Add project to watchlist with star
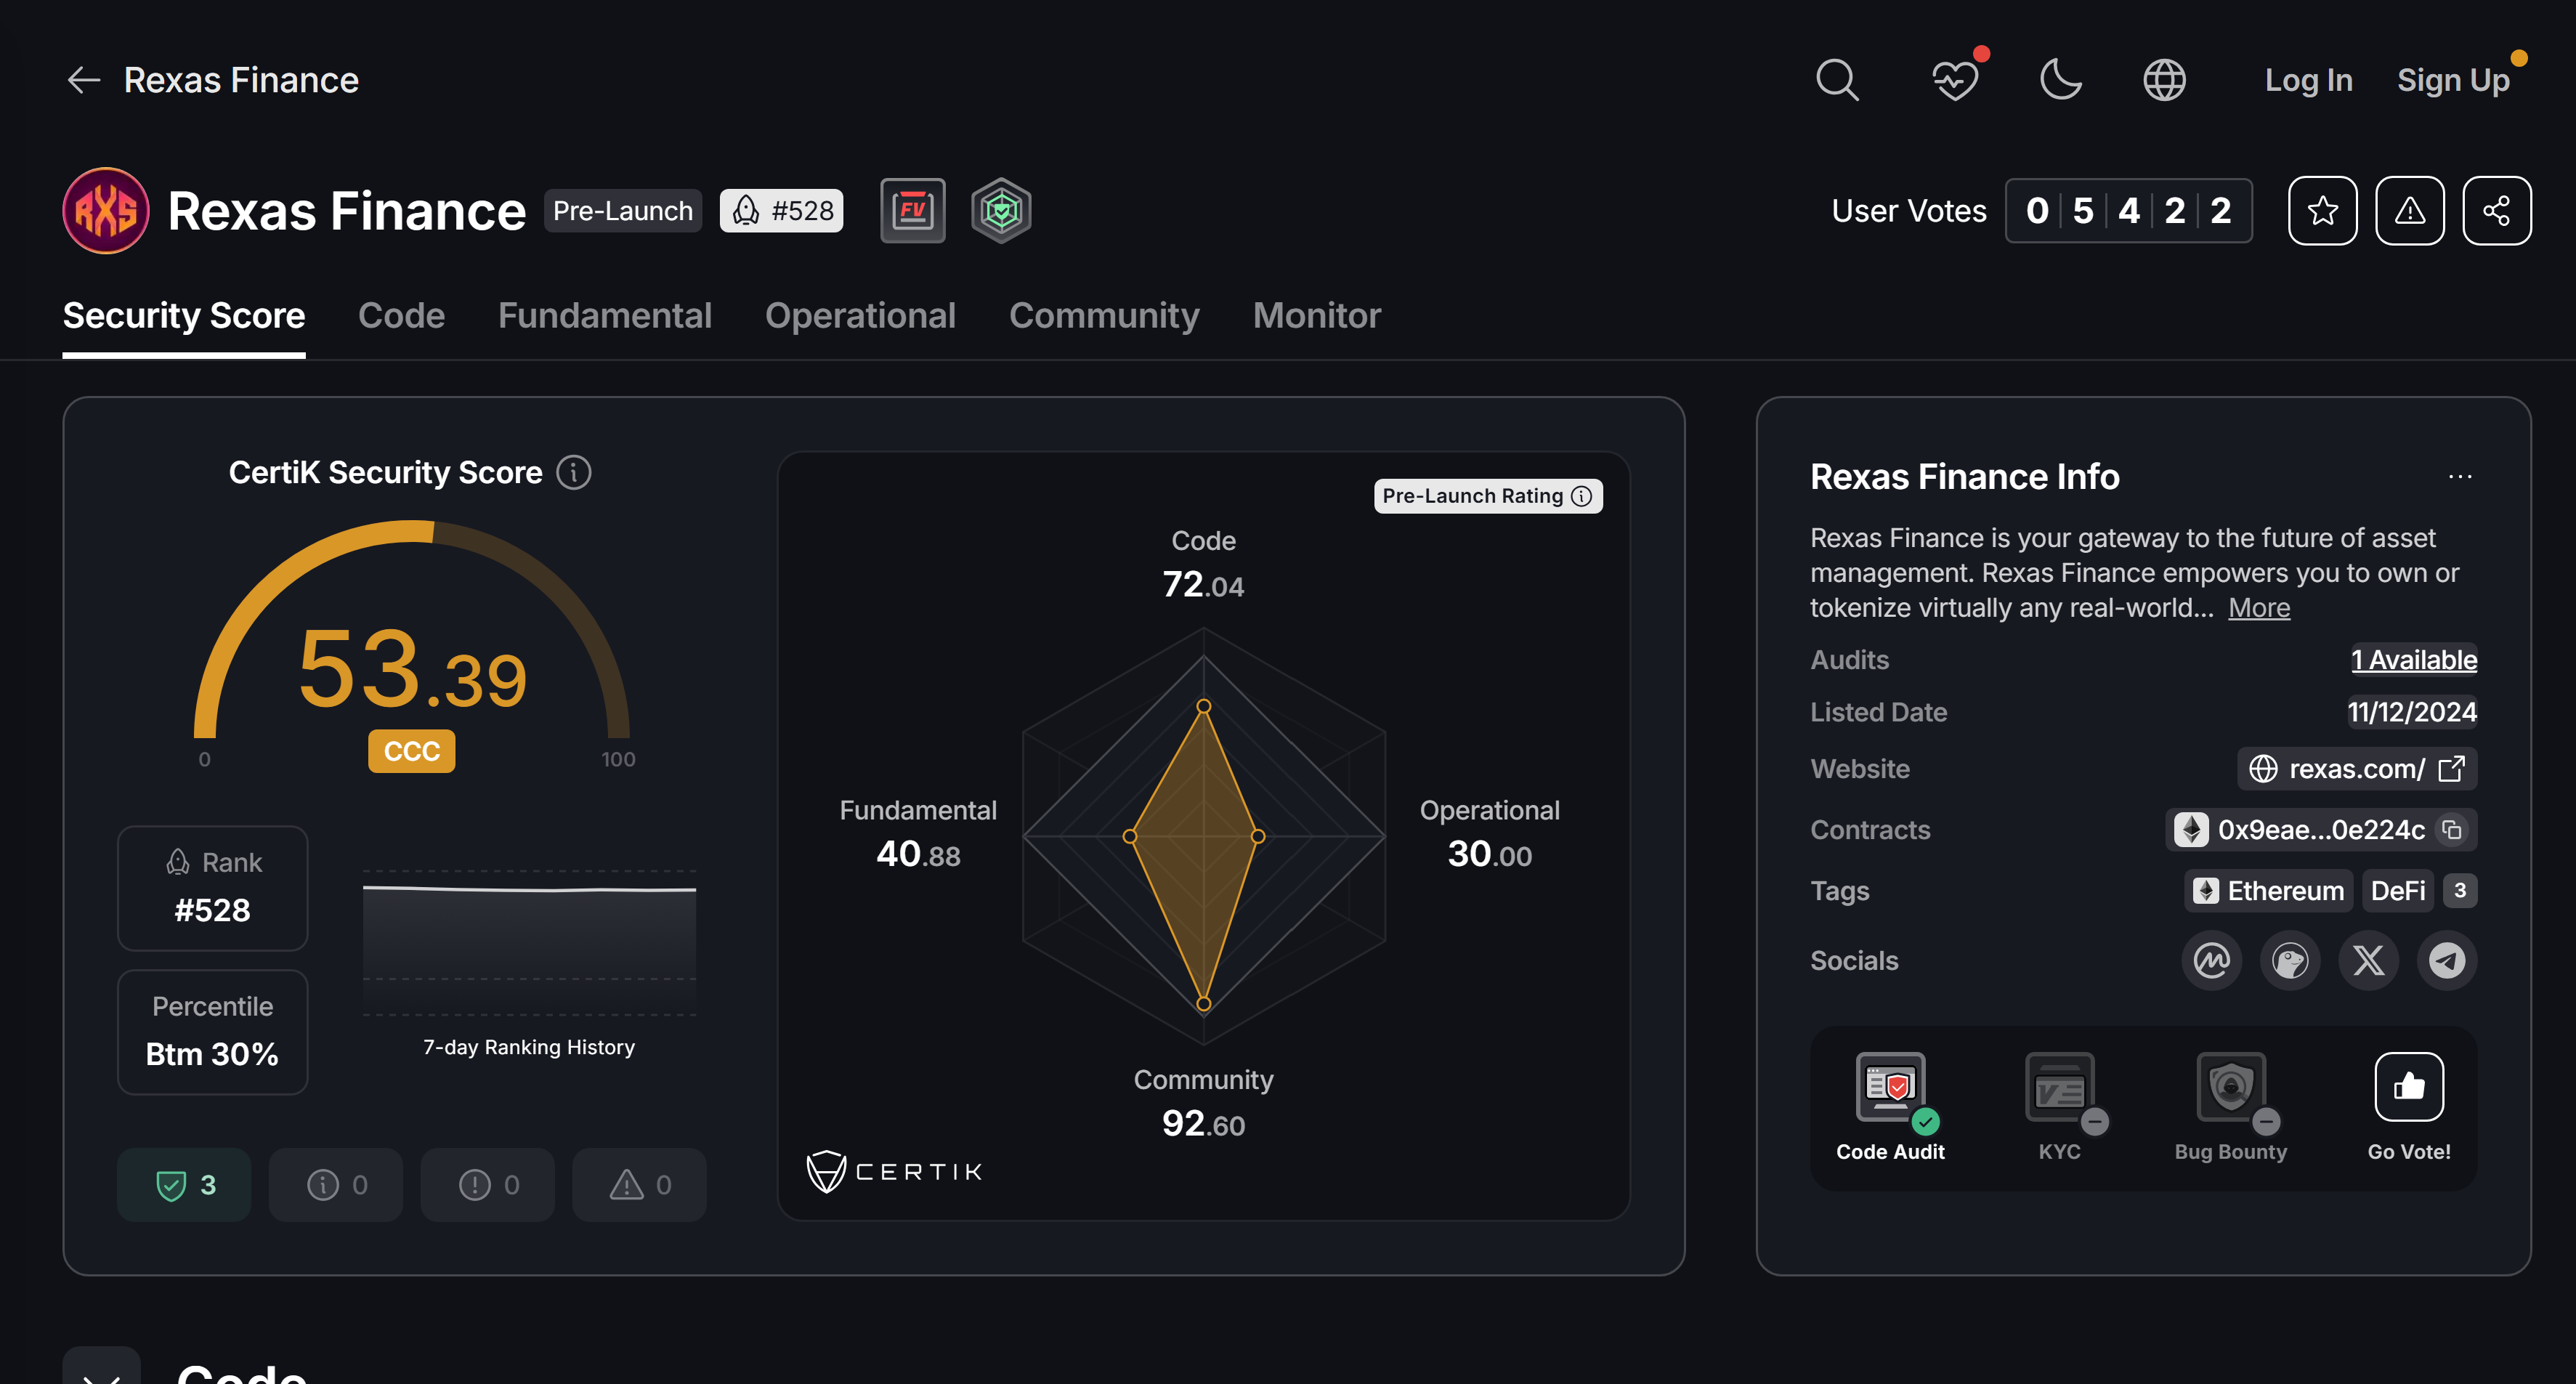 2322,211
